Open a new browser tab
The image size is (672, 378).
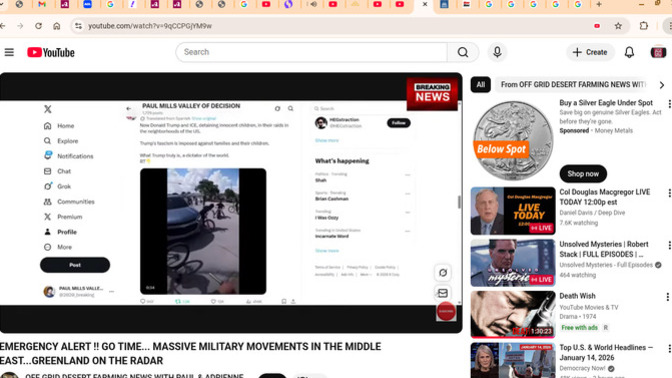tap(599, 4)
